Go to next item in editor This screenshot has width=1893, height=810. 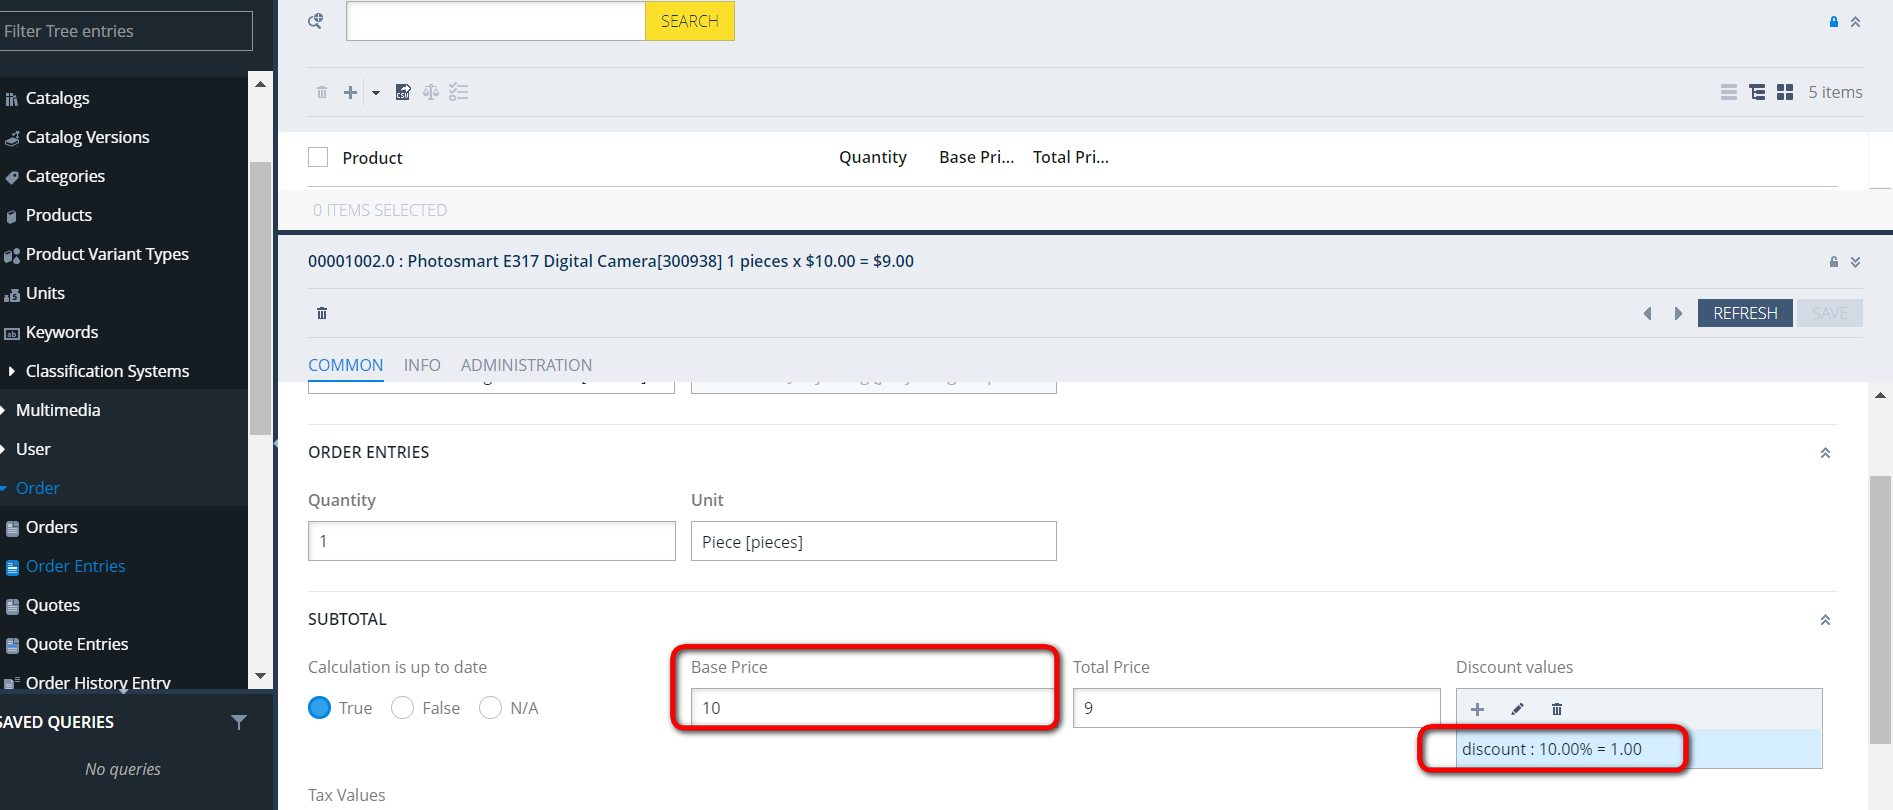click(x=1678, y=313)
